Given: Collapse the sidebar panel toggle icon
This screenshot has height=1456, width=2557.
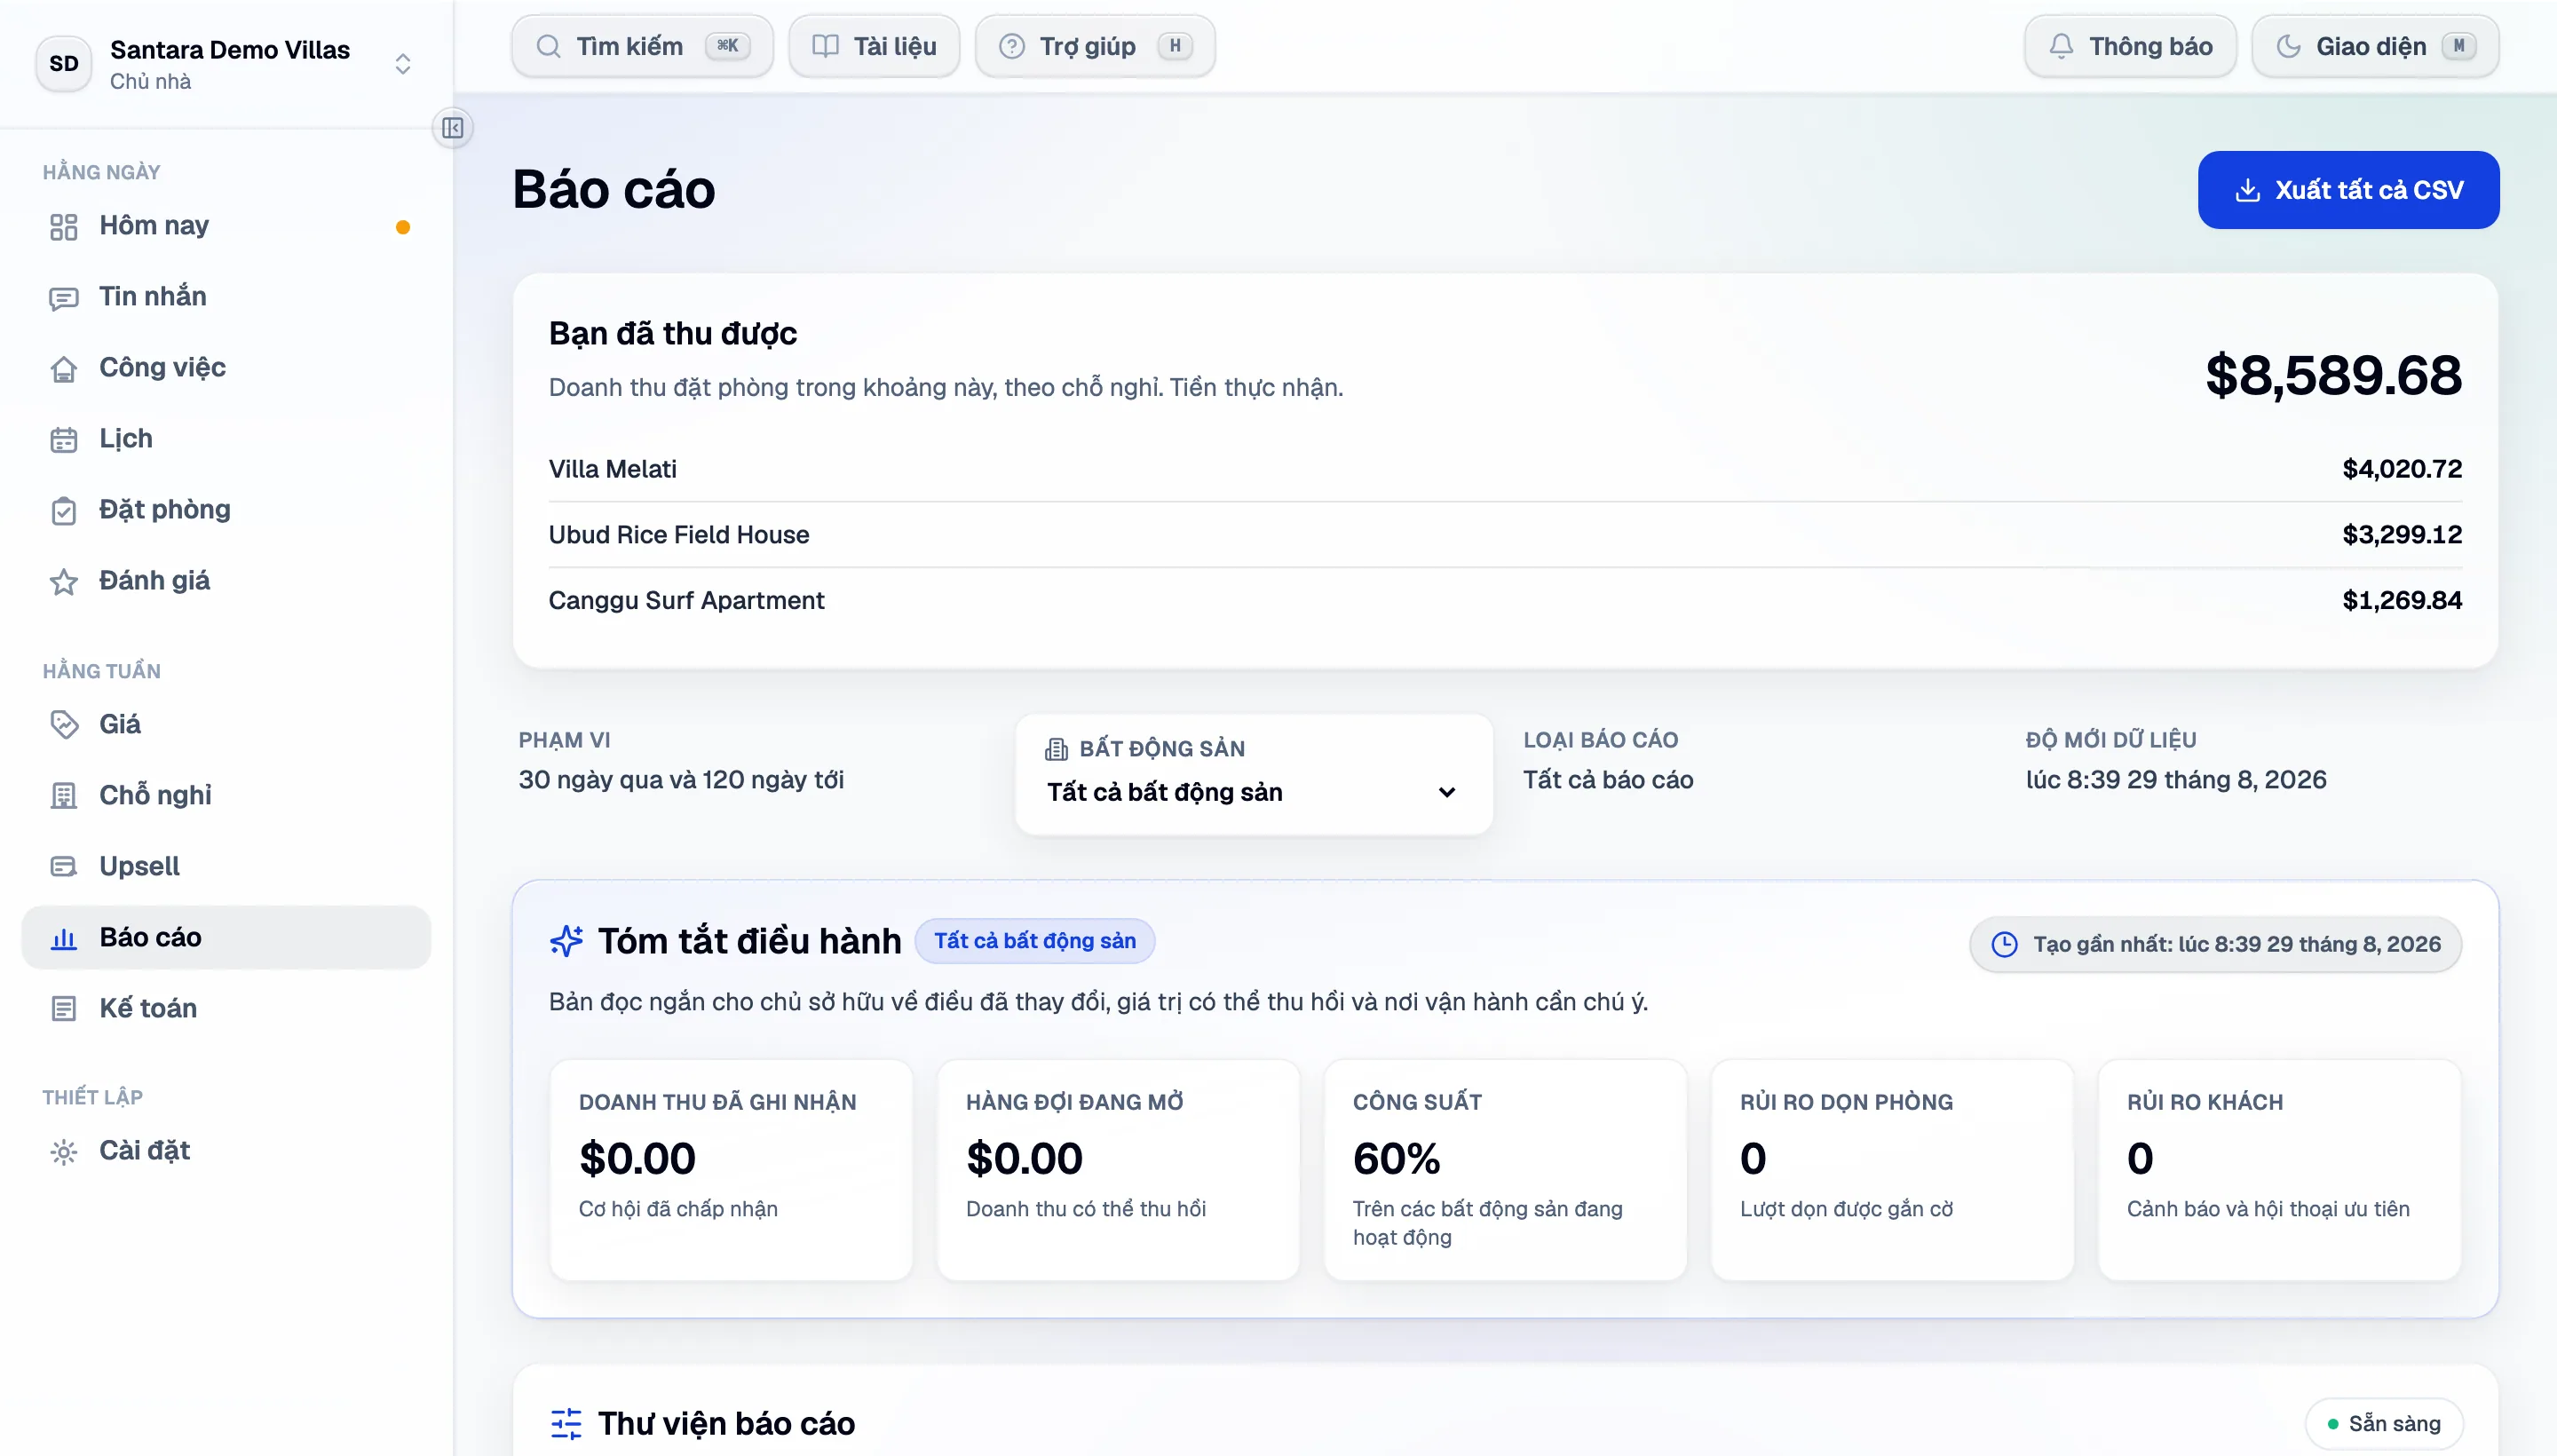Looking at the screenshot, I should click(x=452, y=128).
